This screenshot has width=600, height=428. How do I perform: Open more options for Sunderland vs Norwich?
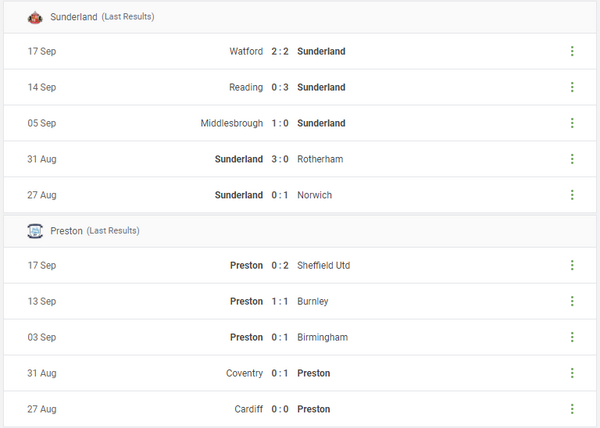click(x=572, y=195)
